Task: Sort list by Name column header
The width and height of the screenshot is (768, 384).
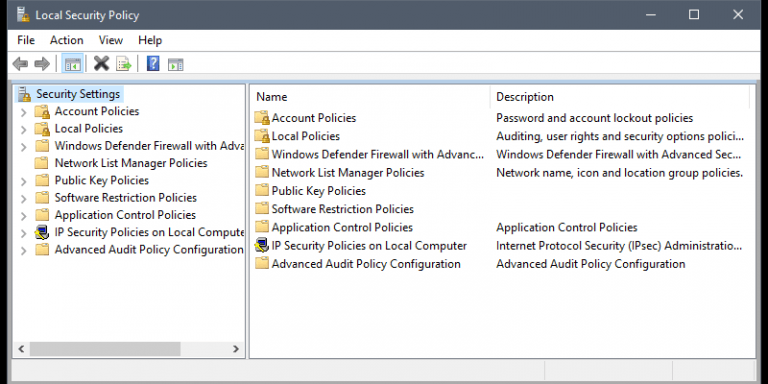Action: (371, 97)
